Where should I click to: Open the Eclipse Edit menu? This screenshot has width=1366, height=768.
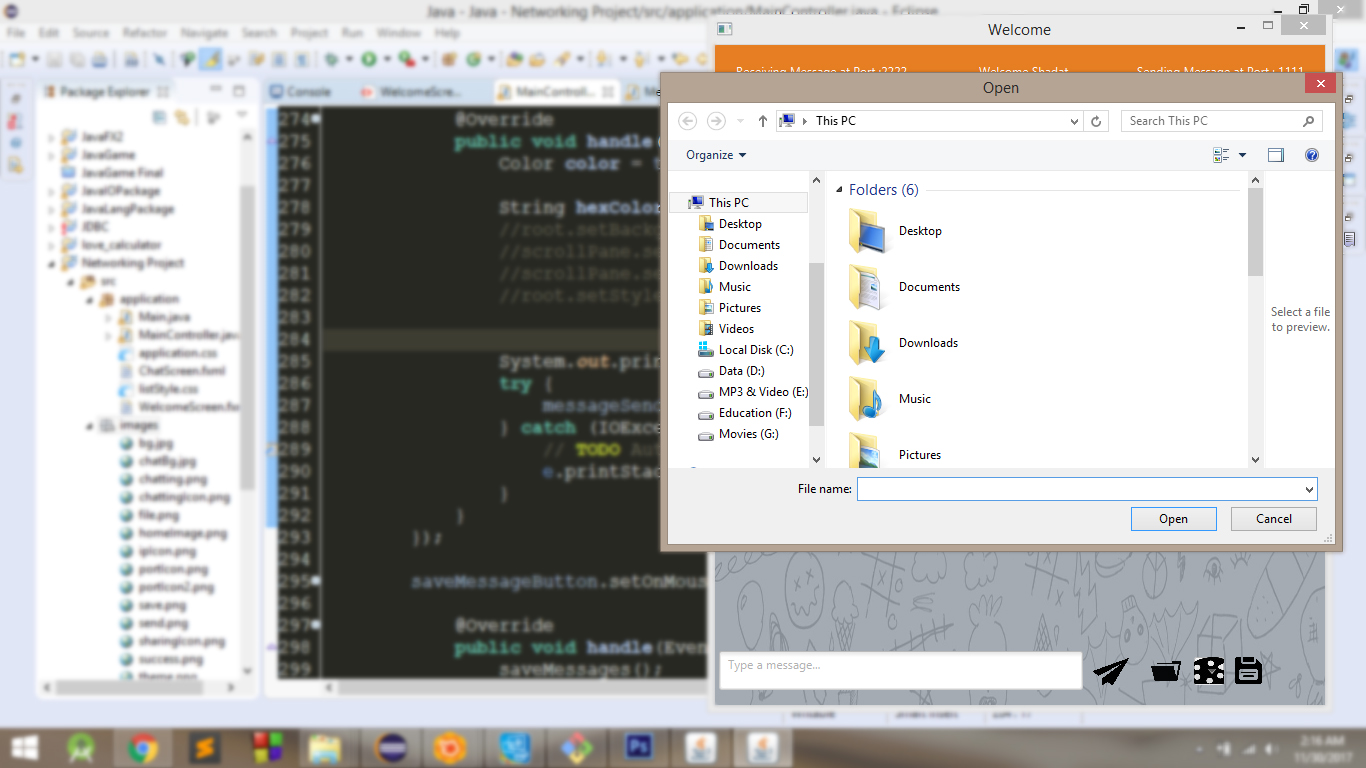coord(49,33)
